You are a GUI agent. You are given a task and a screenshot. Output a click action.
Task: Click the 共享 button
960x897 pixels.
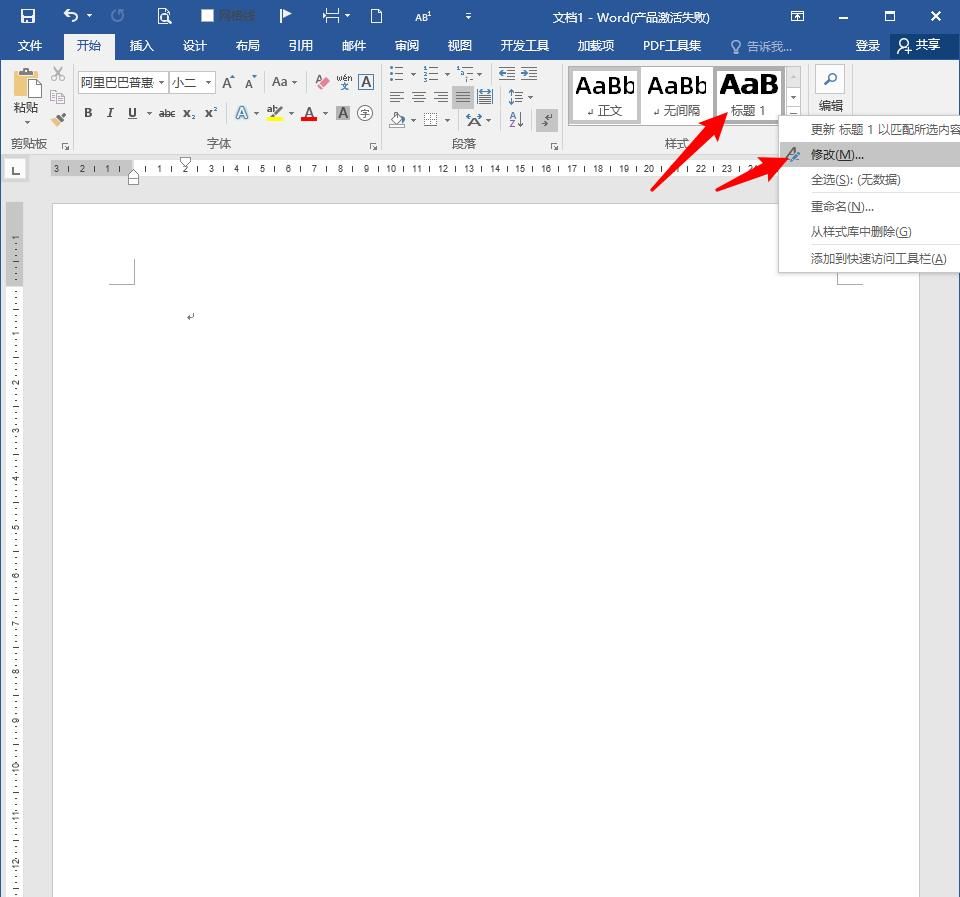click(x=922, y=45)
